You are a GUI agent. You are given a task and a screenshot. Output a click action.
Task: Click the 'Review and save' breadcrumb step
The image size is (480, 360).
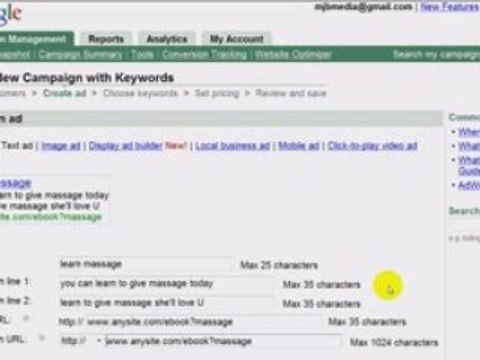[x=291, y=93]
